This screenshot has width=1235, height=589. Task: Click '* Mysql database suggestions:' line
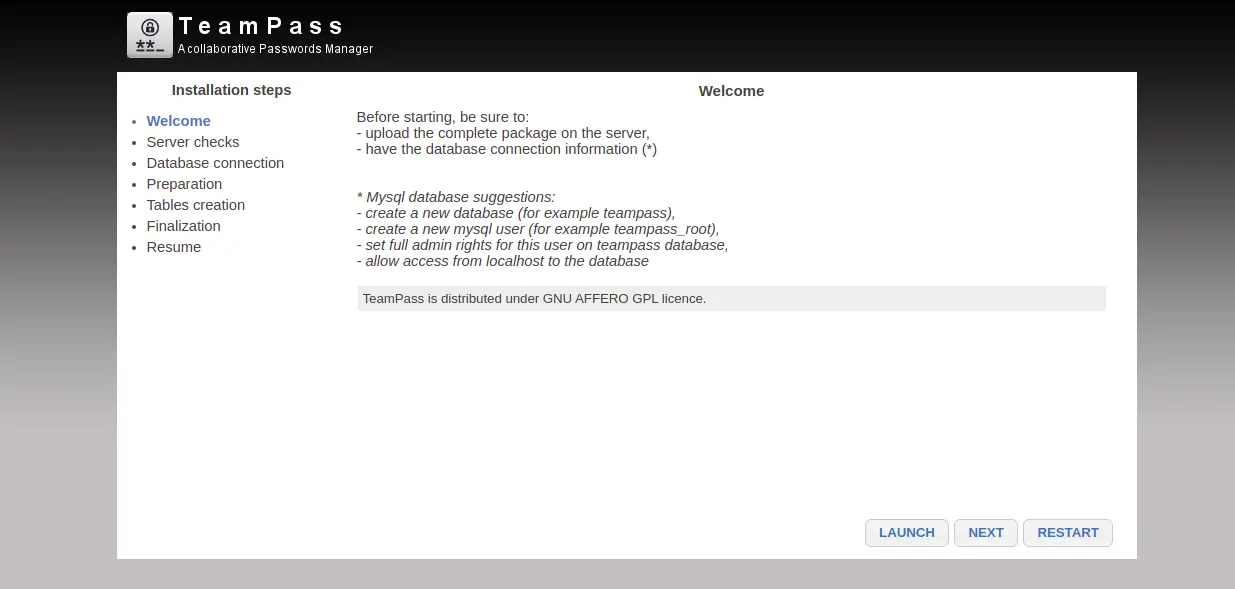coord(456,197)
